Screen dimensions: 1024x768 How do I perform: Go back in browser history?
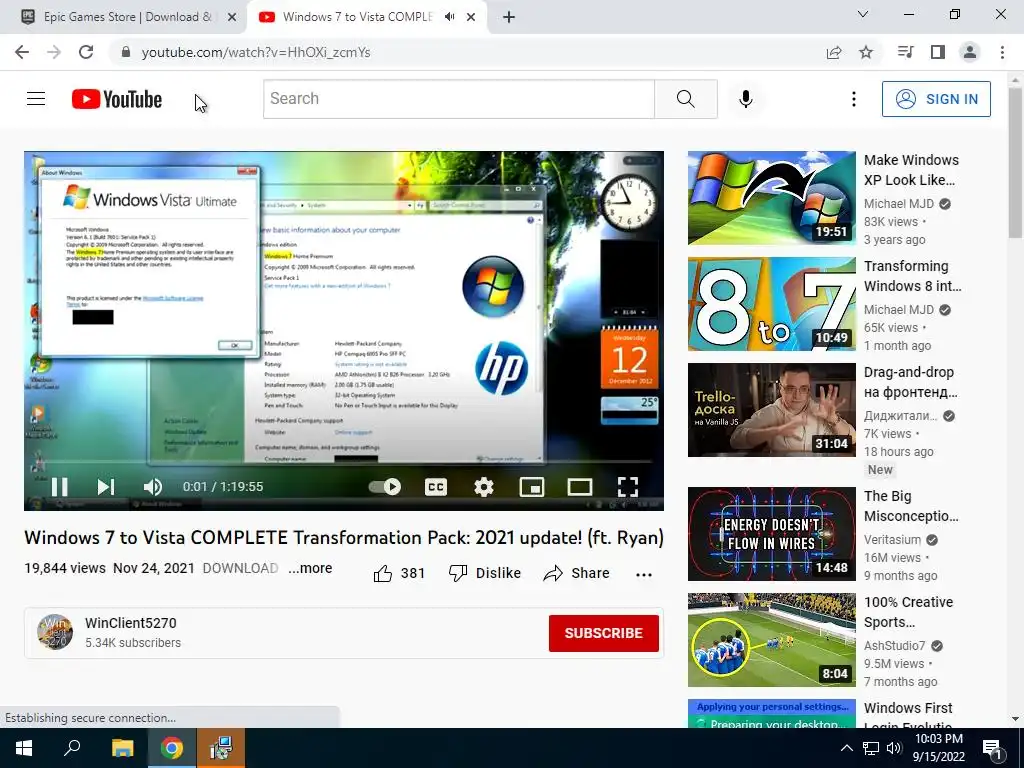pos(22,52)
